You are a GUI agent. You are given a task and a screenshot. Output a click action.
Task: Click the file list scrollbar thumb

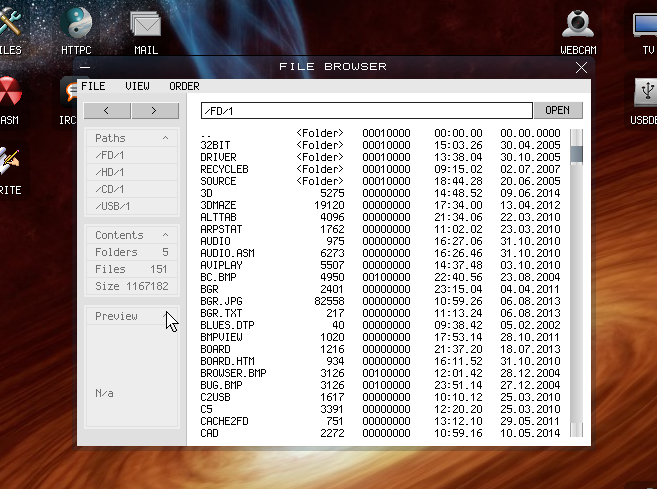coord(577,155)
